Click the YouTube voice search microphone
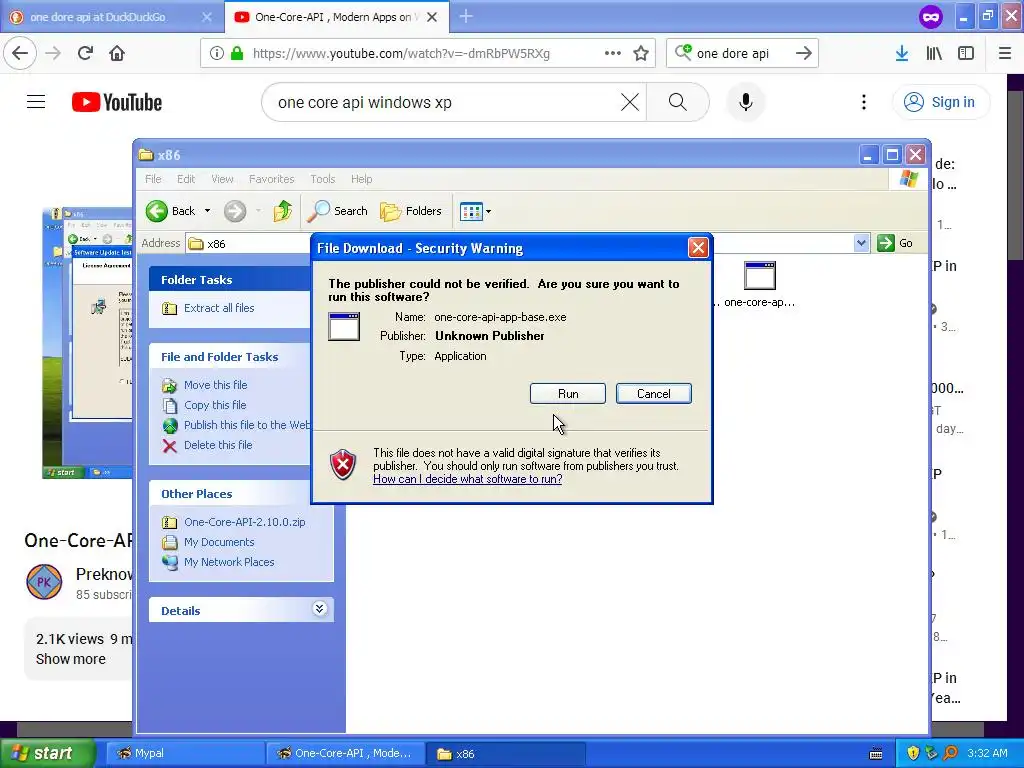 [x=746, y=102]
